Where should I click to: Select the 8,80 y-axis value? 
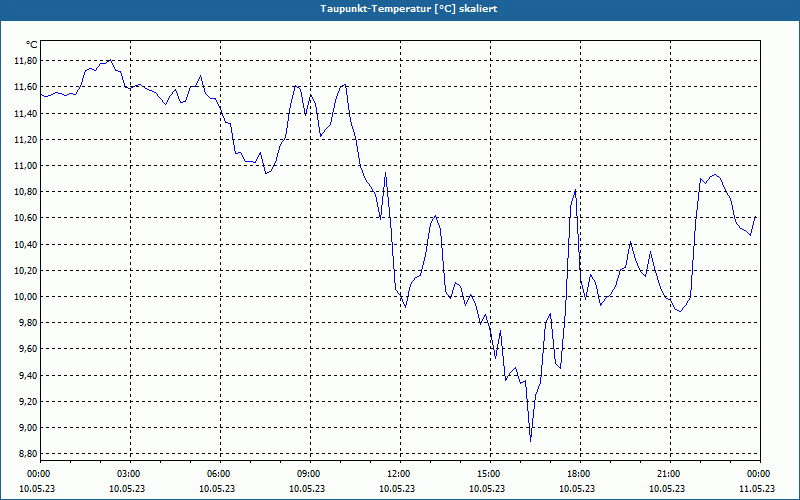[x=28, y=454]
